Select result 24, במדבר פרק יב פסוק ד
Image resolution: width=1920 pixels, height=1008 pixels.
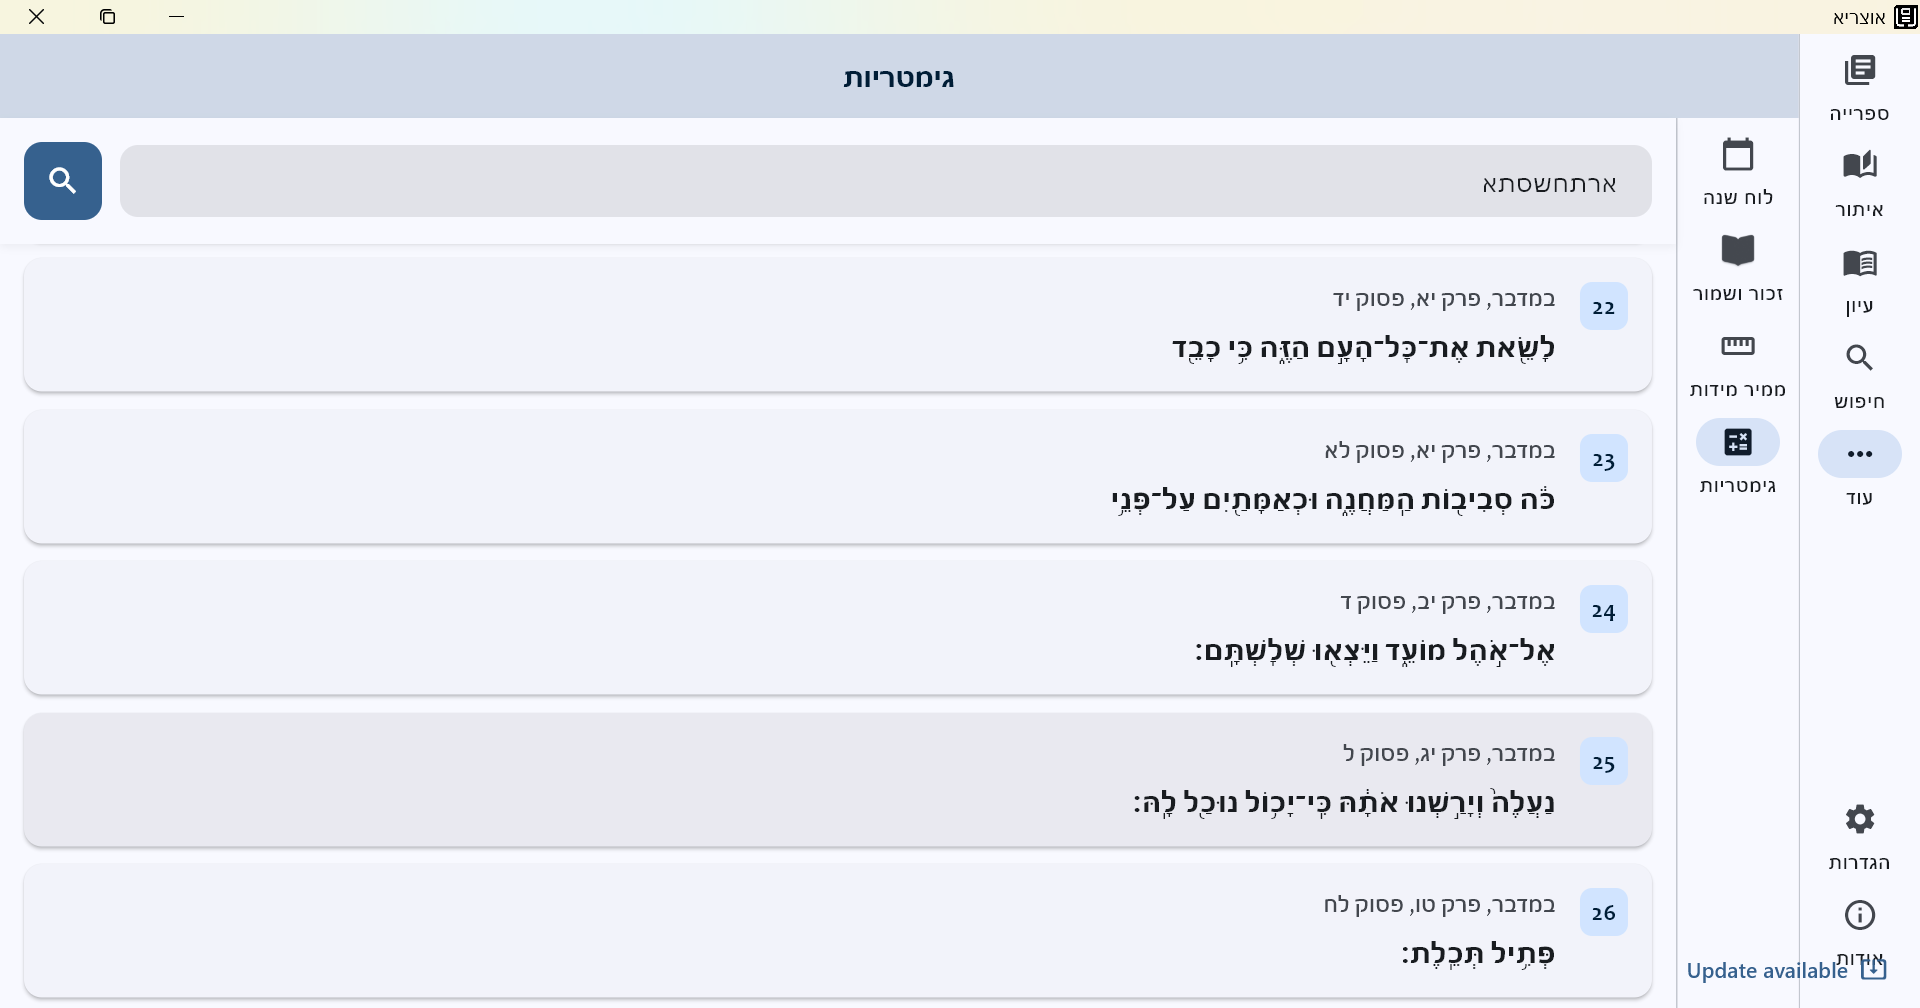click(x=838, y=628)
